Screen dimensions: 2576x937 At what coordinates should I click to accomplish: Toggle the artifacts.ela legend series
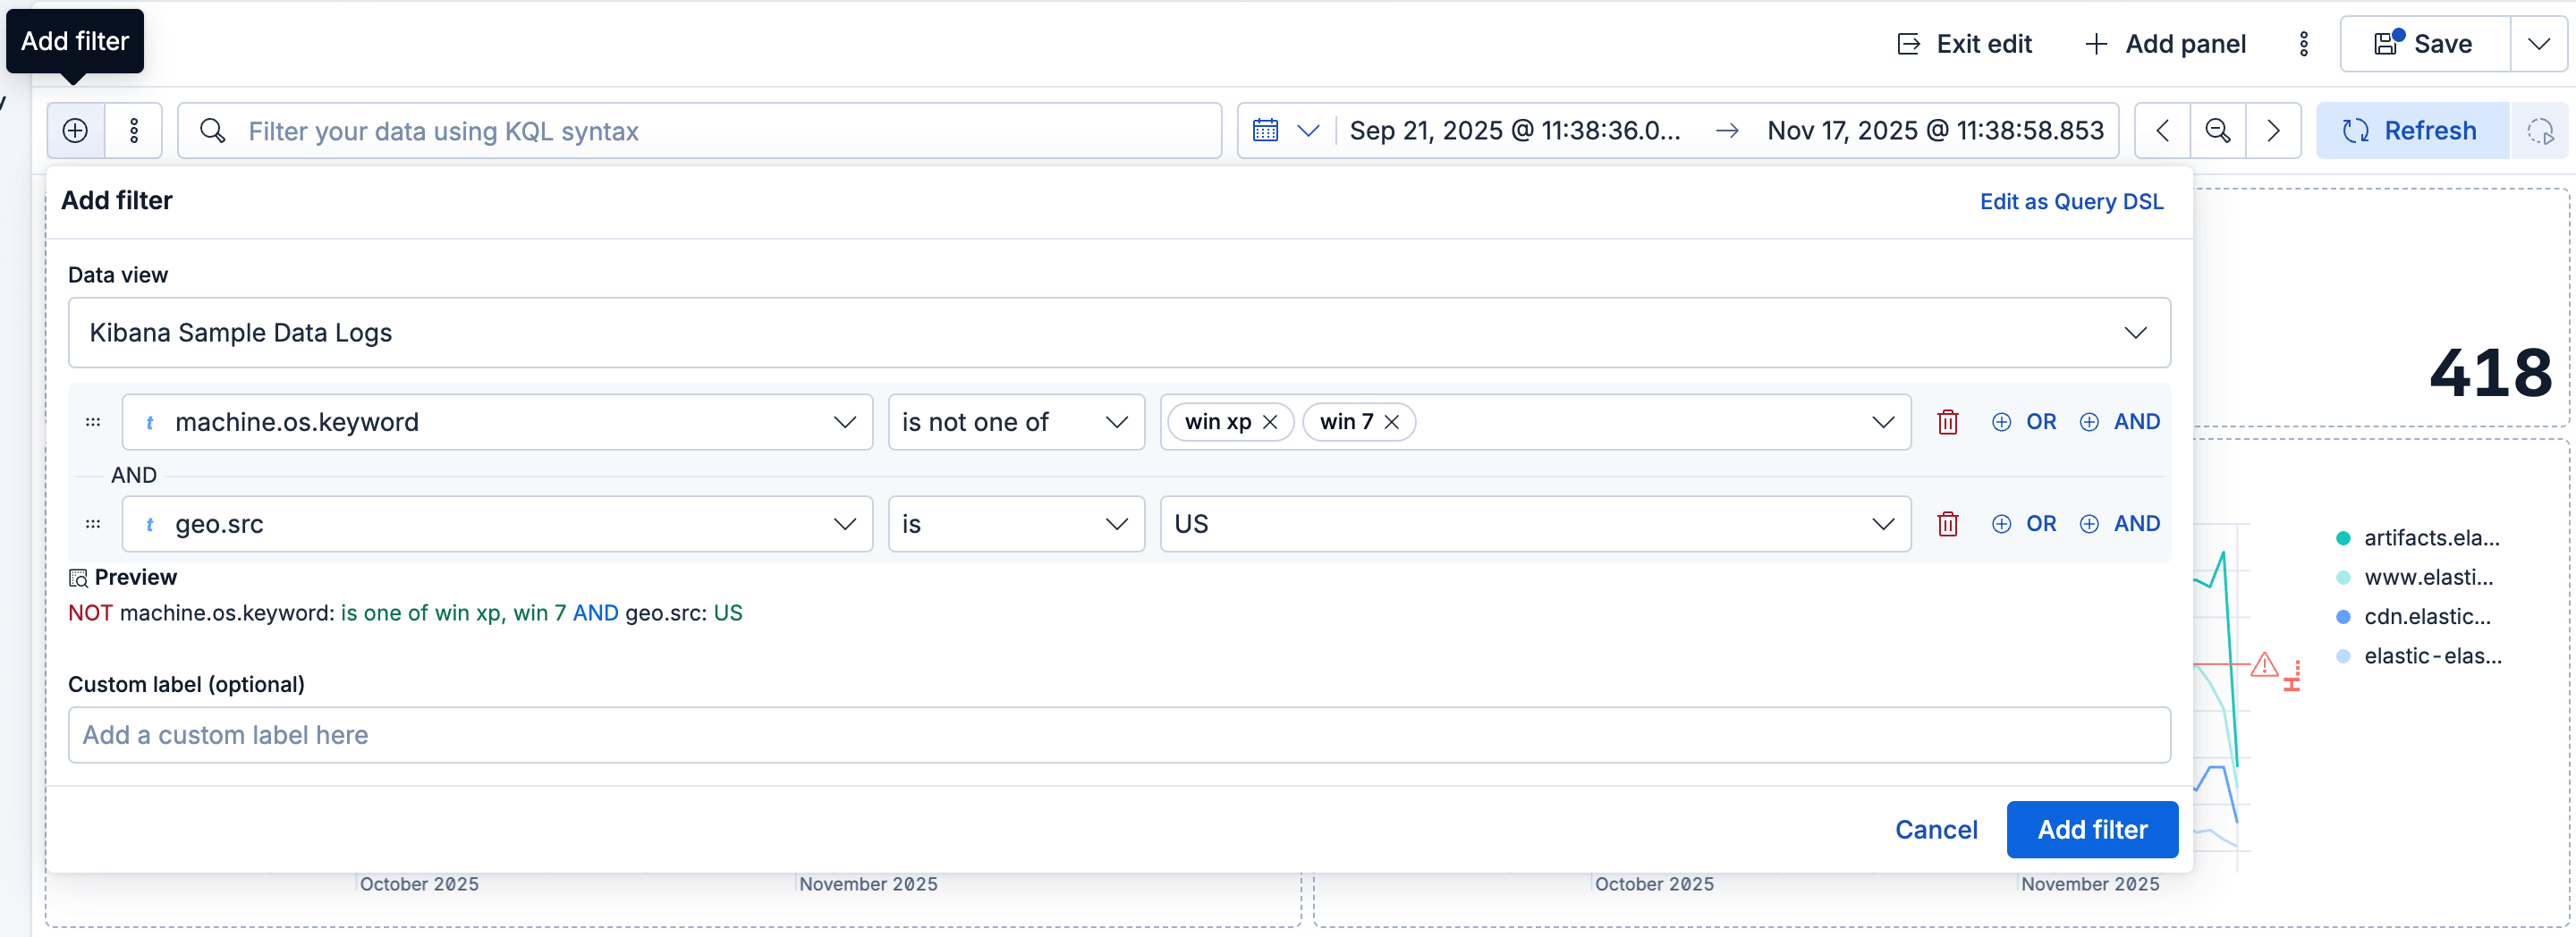(x=2430, y=537)
